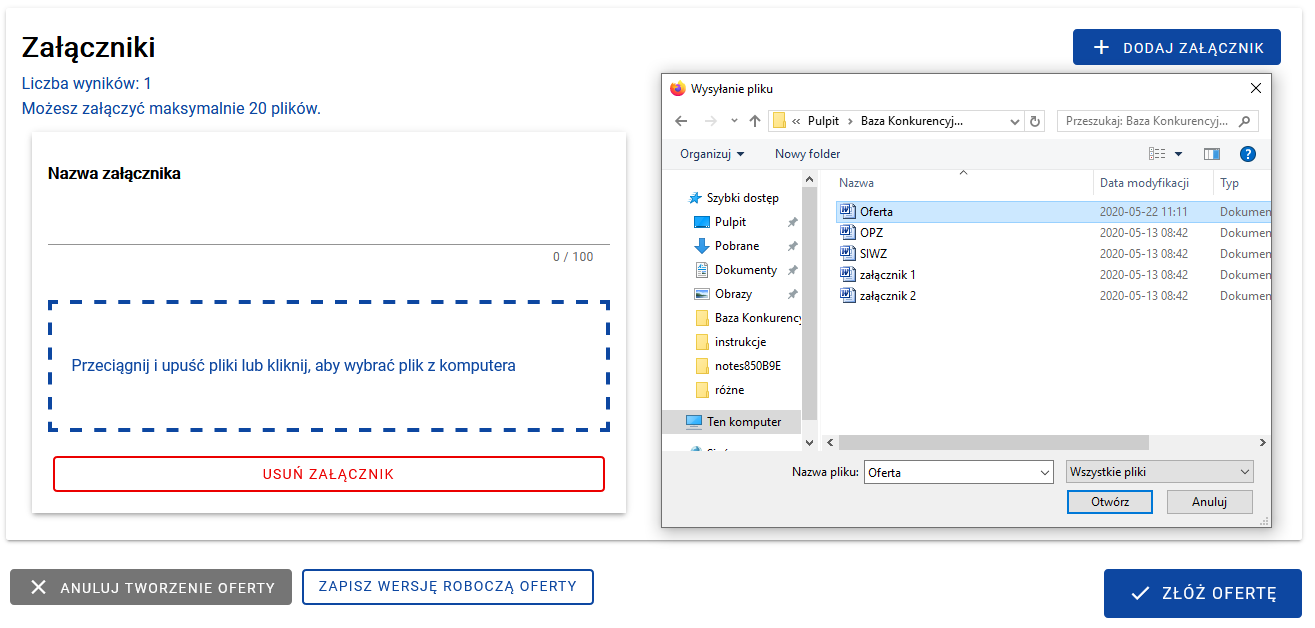Open Pobrane in quick access
1315x628 pixels.
tap(736, 246)
